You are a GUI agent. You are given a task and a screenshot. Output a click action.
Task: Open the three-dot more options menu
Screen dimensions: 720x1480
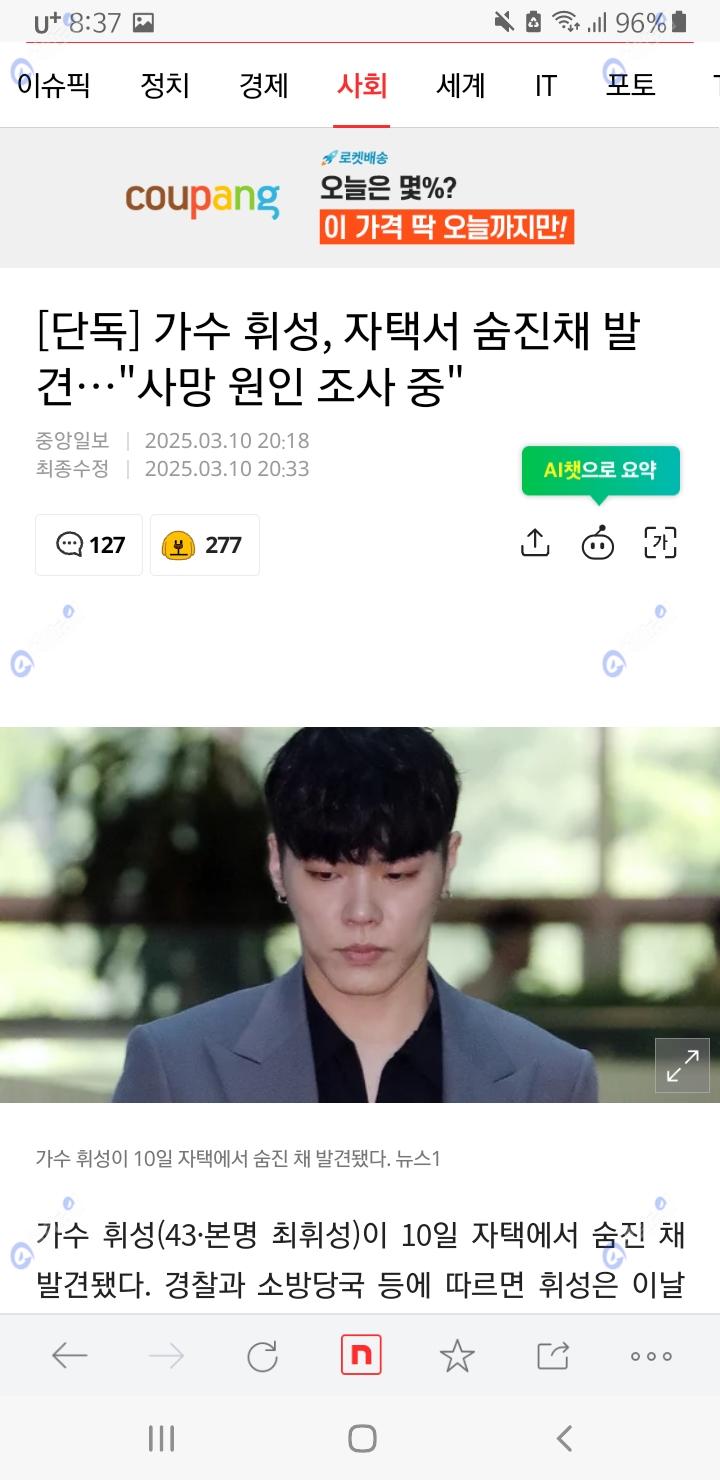pyautogui.click(x=651, y=1357)
